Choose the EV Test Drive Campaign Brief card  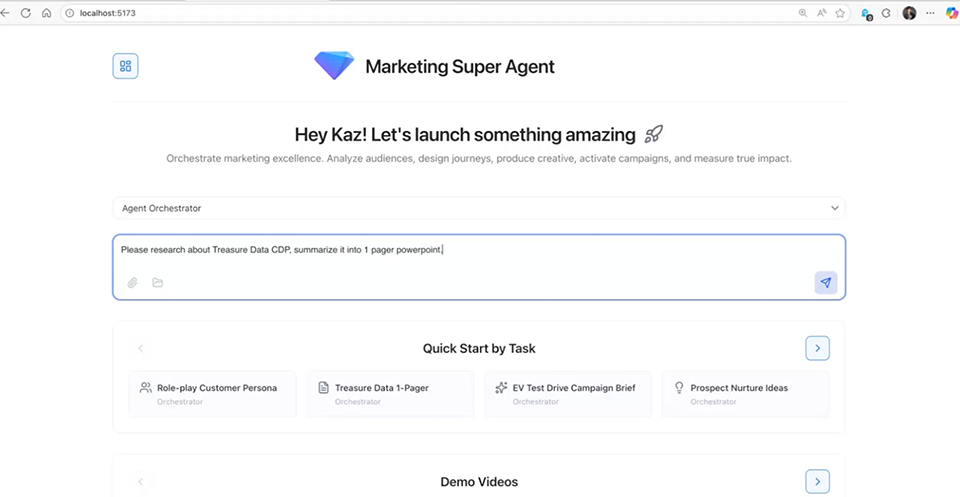coord(568,393)
